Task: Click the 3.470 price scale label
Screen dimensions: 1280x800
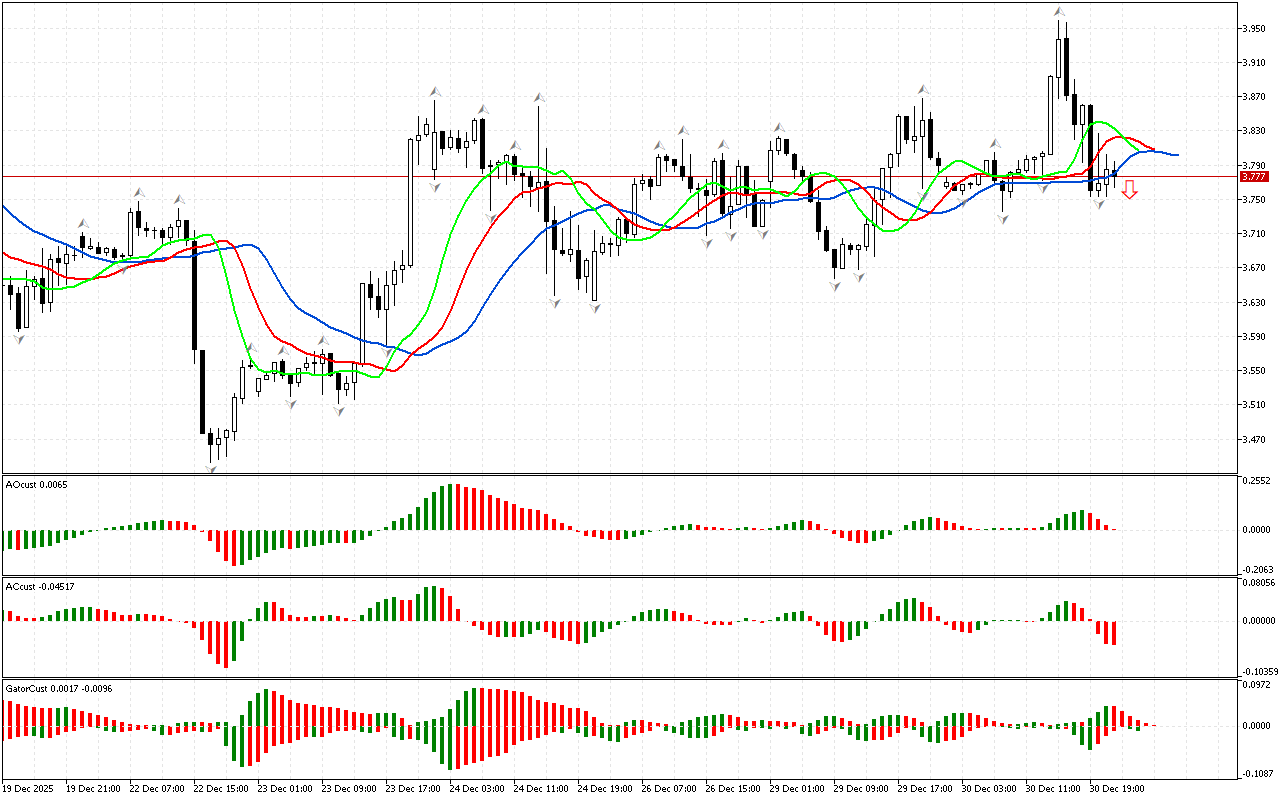Action: pyautogui.click(x=1253, y=439)
